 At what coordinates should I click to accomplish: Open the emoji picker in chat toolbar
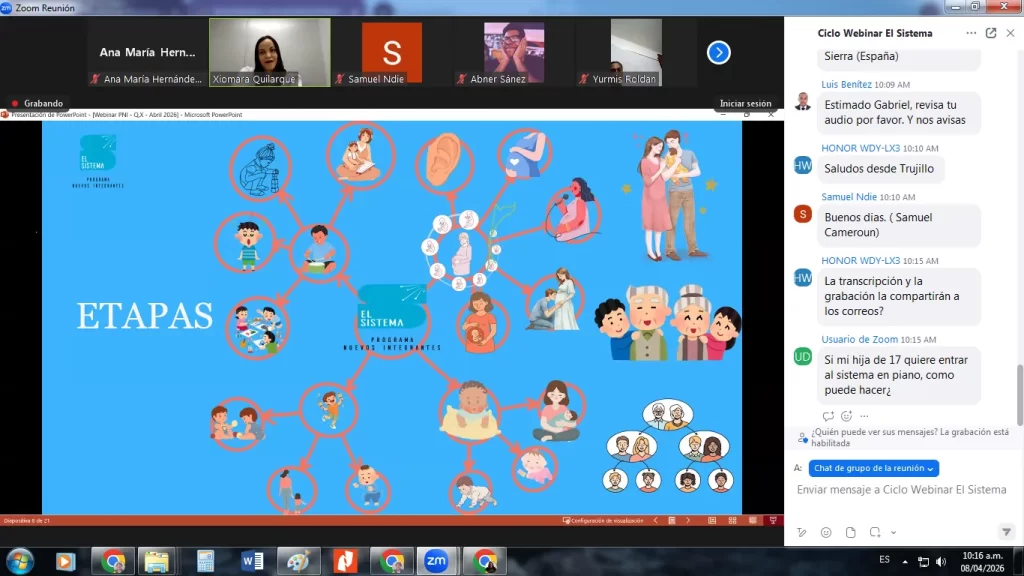826,532
